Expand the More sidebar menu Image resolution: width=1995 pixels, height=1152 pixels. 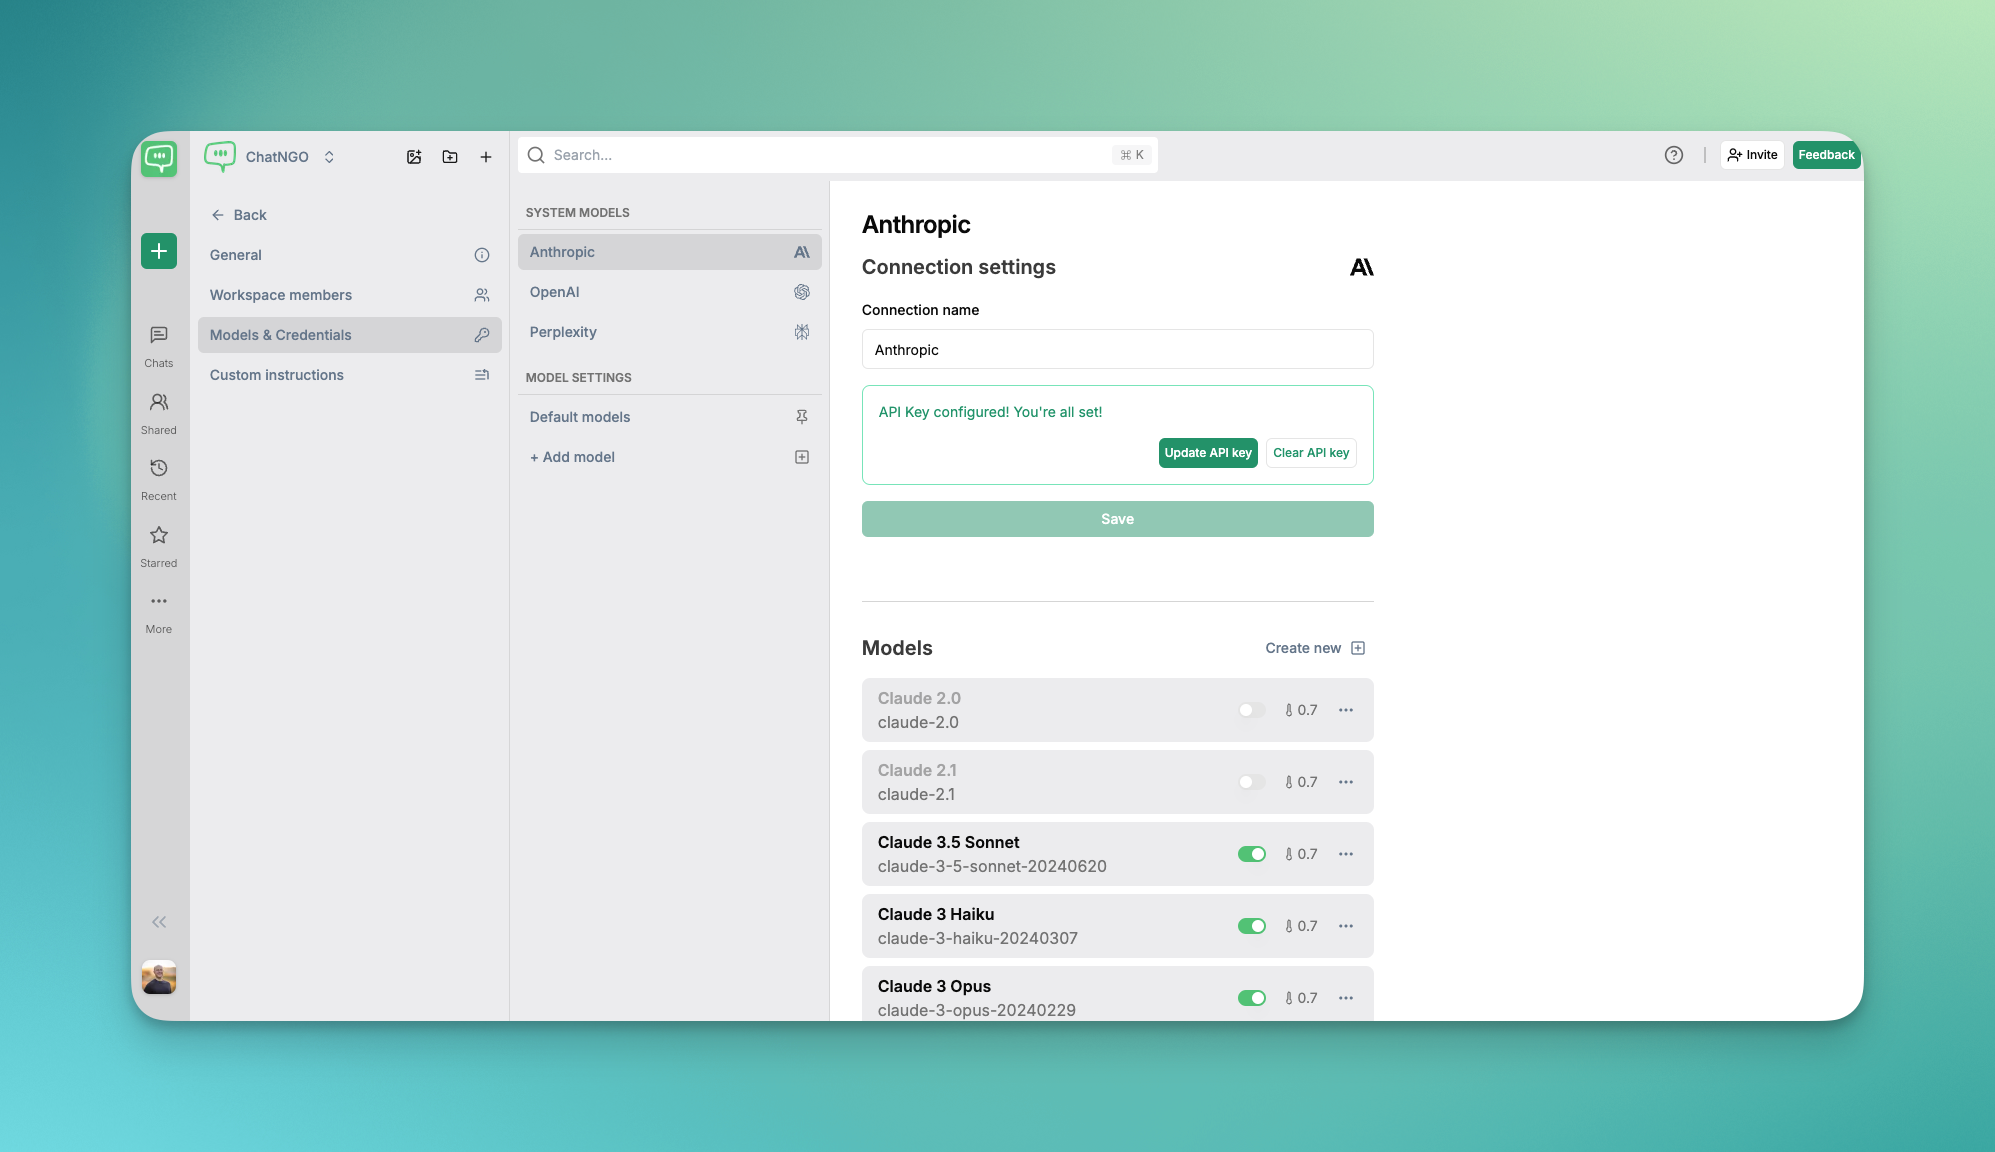click(x=159, y=602)
